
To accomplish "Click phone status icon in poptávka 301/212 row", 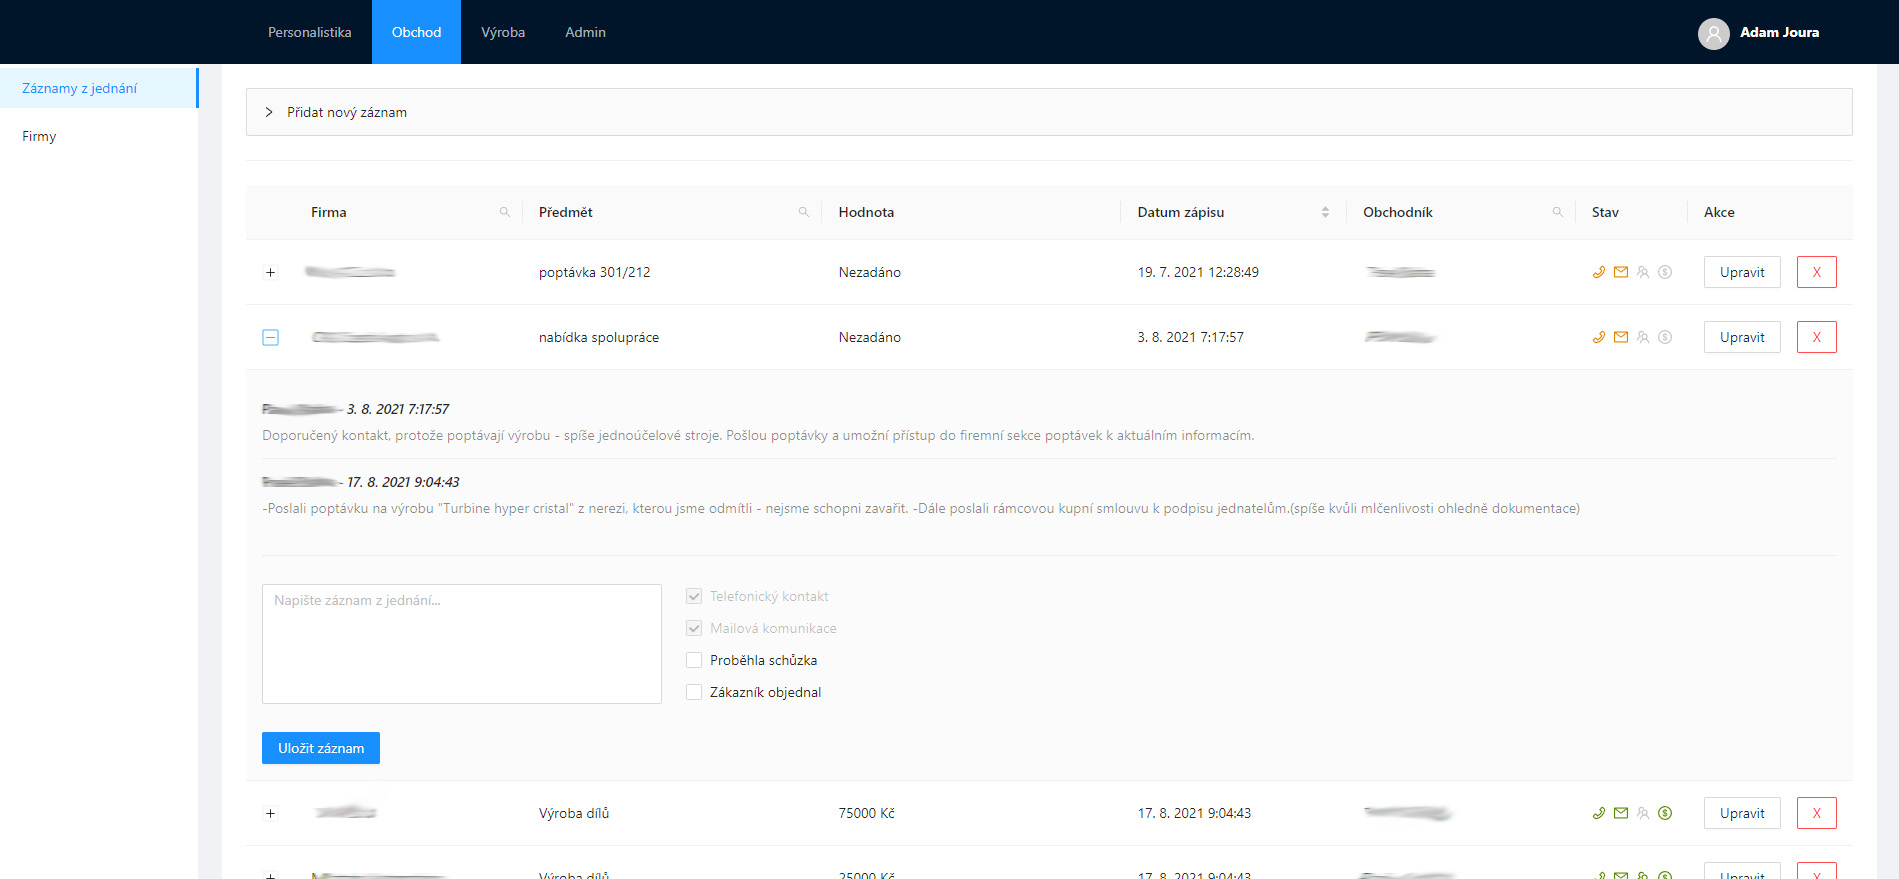I will click(x=1599, y=272).
